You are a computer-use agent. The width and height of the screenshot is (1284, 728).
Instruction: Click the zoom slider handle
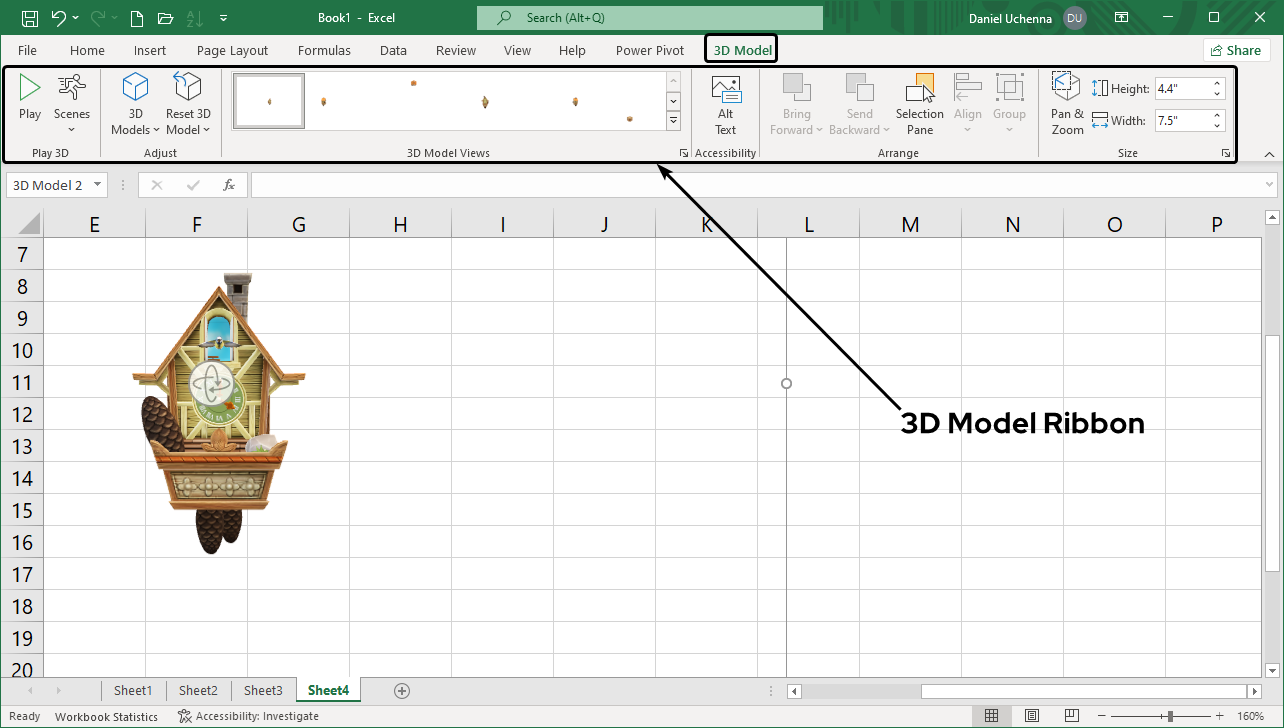[1168, 716]
